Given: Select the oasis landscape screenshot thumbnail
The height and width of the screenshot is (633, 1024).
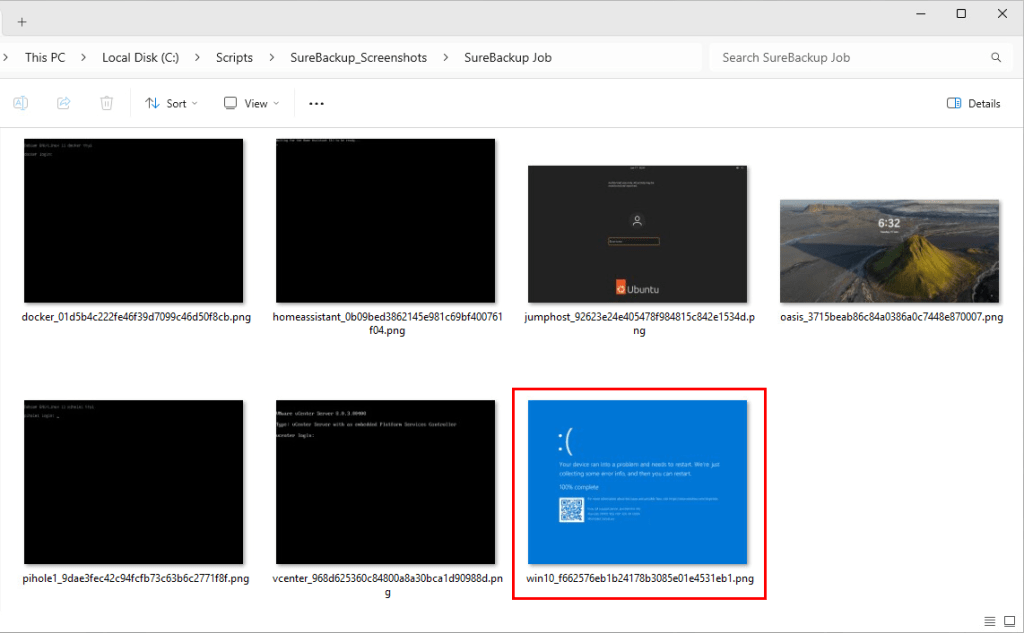Looking at the screenshot, I should click(888, 251).
